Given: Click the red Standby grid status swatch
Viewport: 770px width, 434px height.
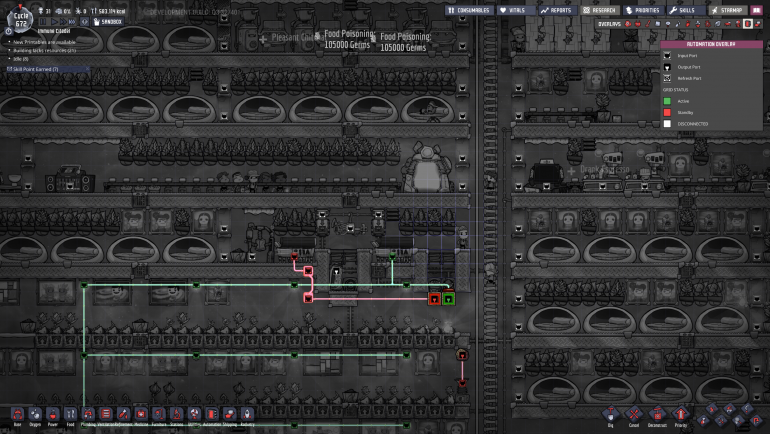Looking at the screenshot, I should (x=667, y=112).
